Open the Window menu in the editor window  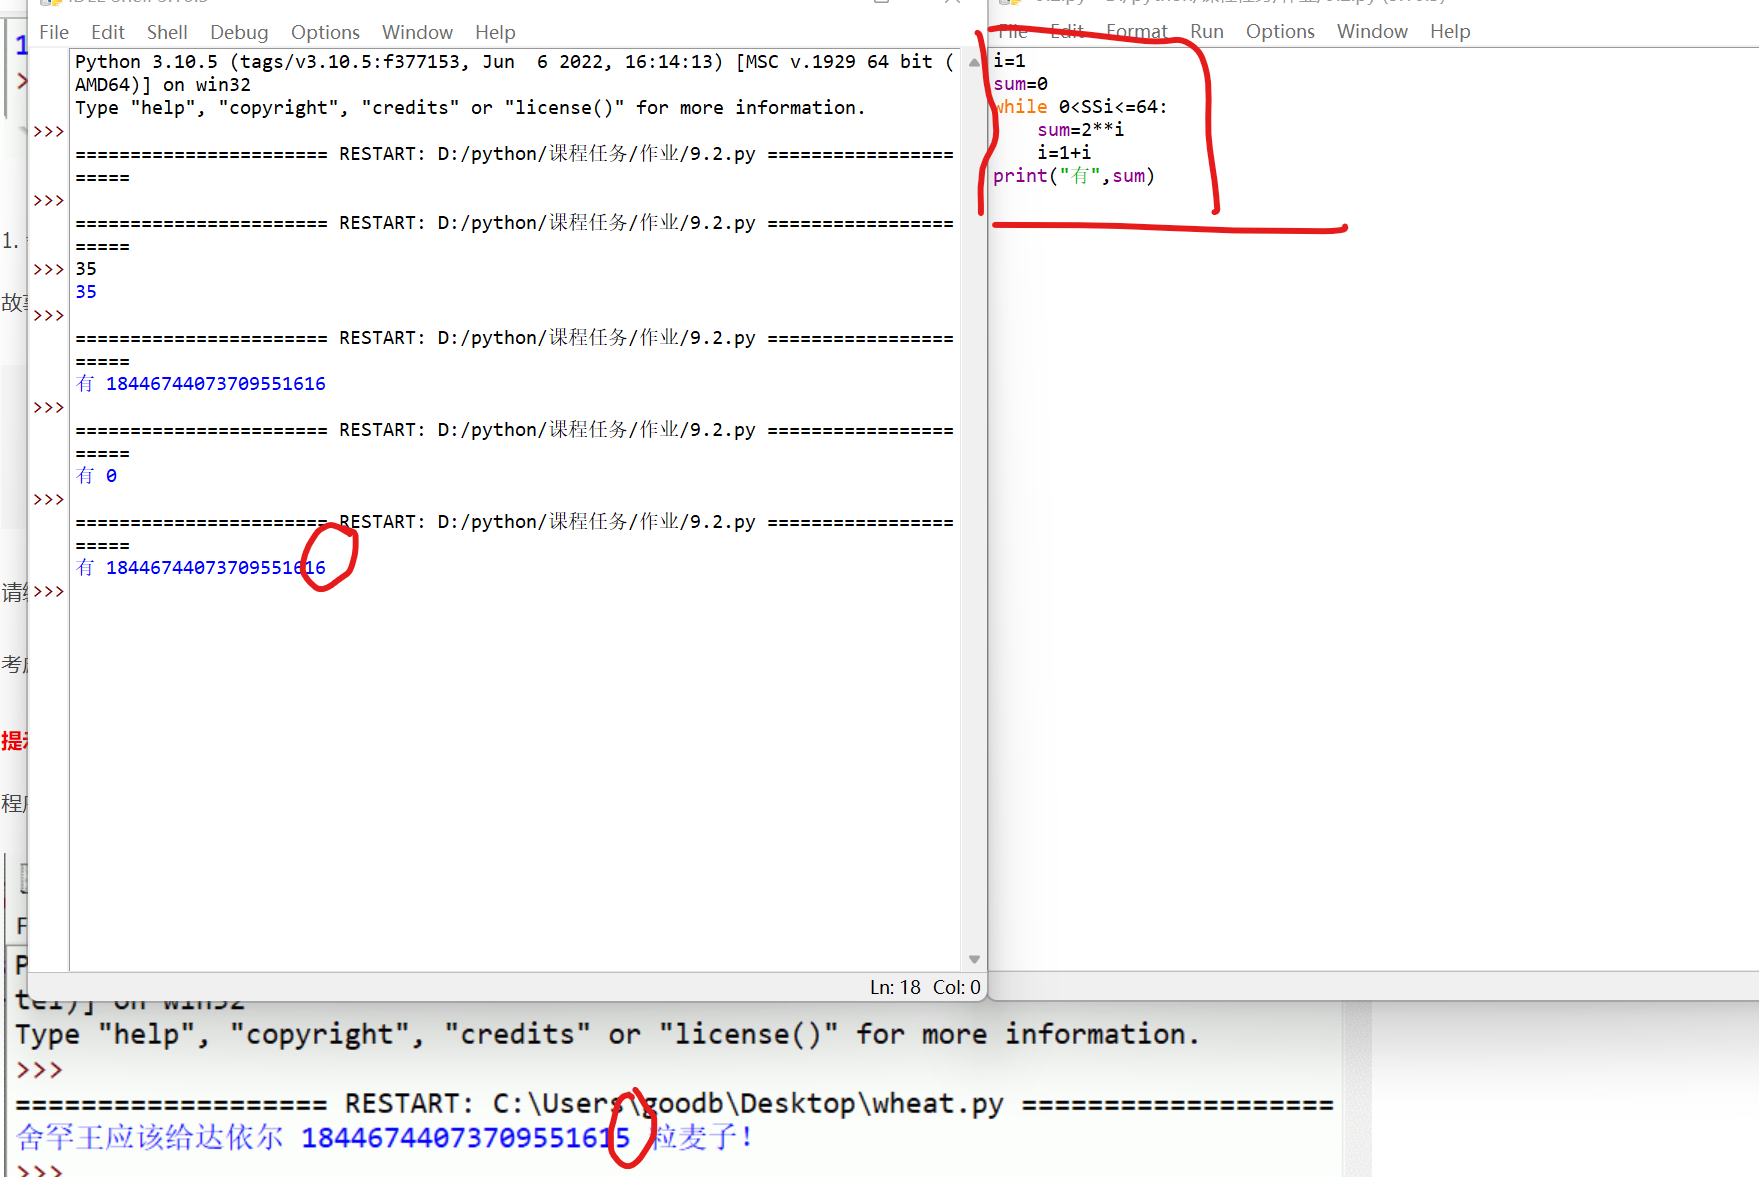tap(1372, 31)
